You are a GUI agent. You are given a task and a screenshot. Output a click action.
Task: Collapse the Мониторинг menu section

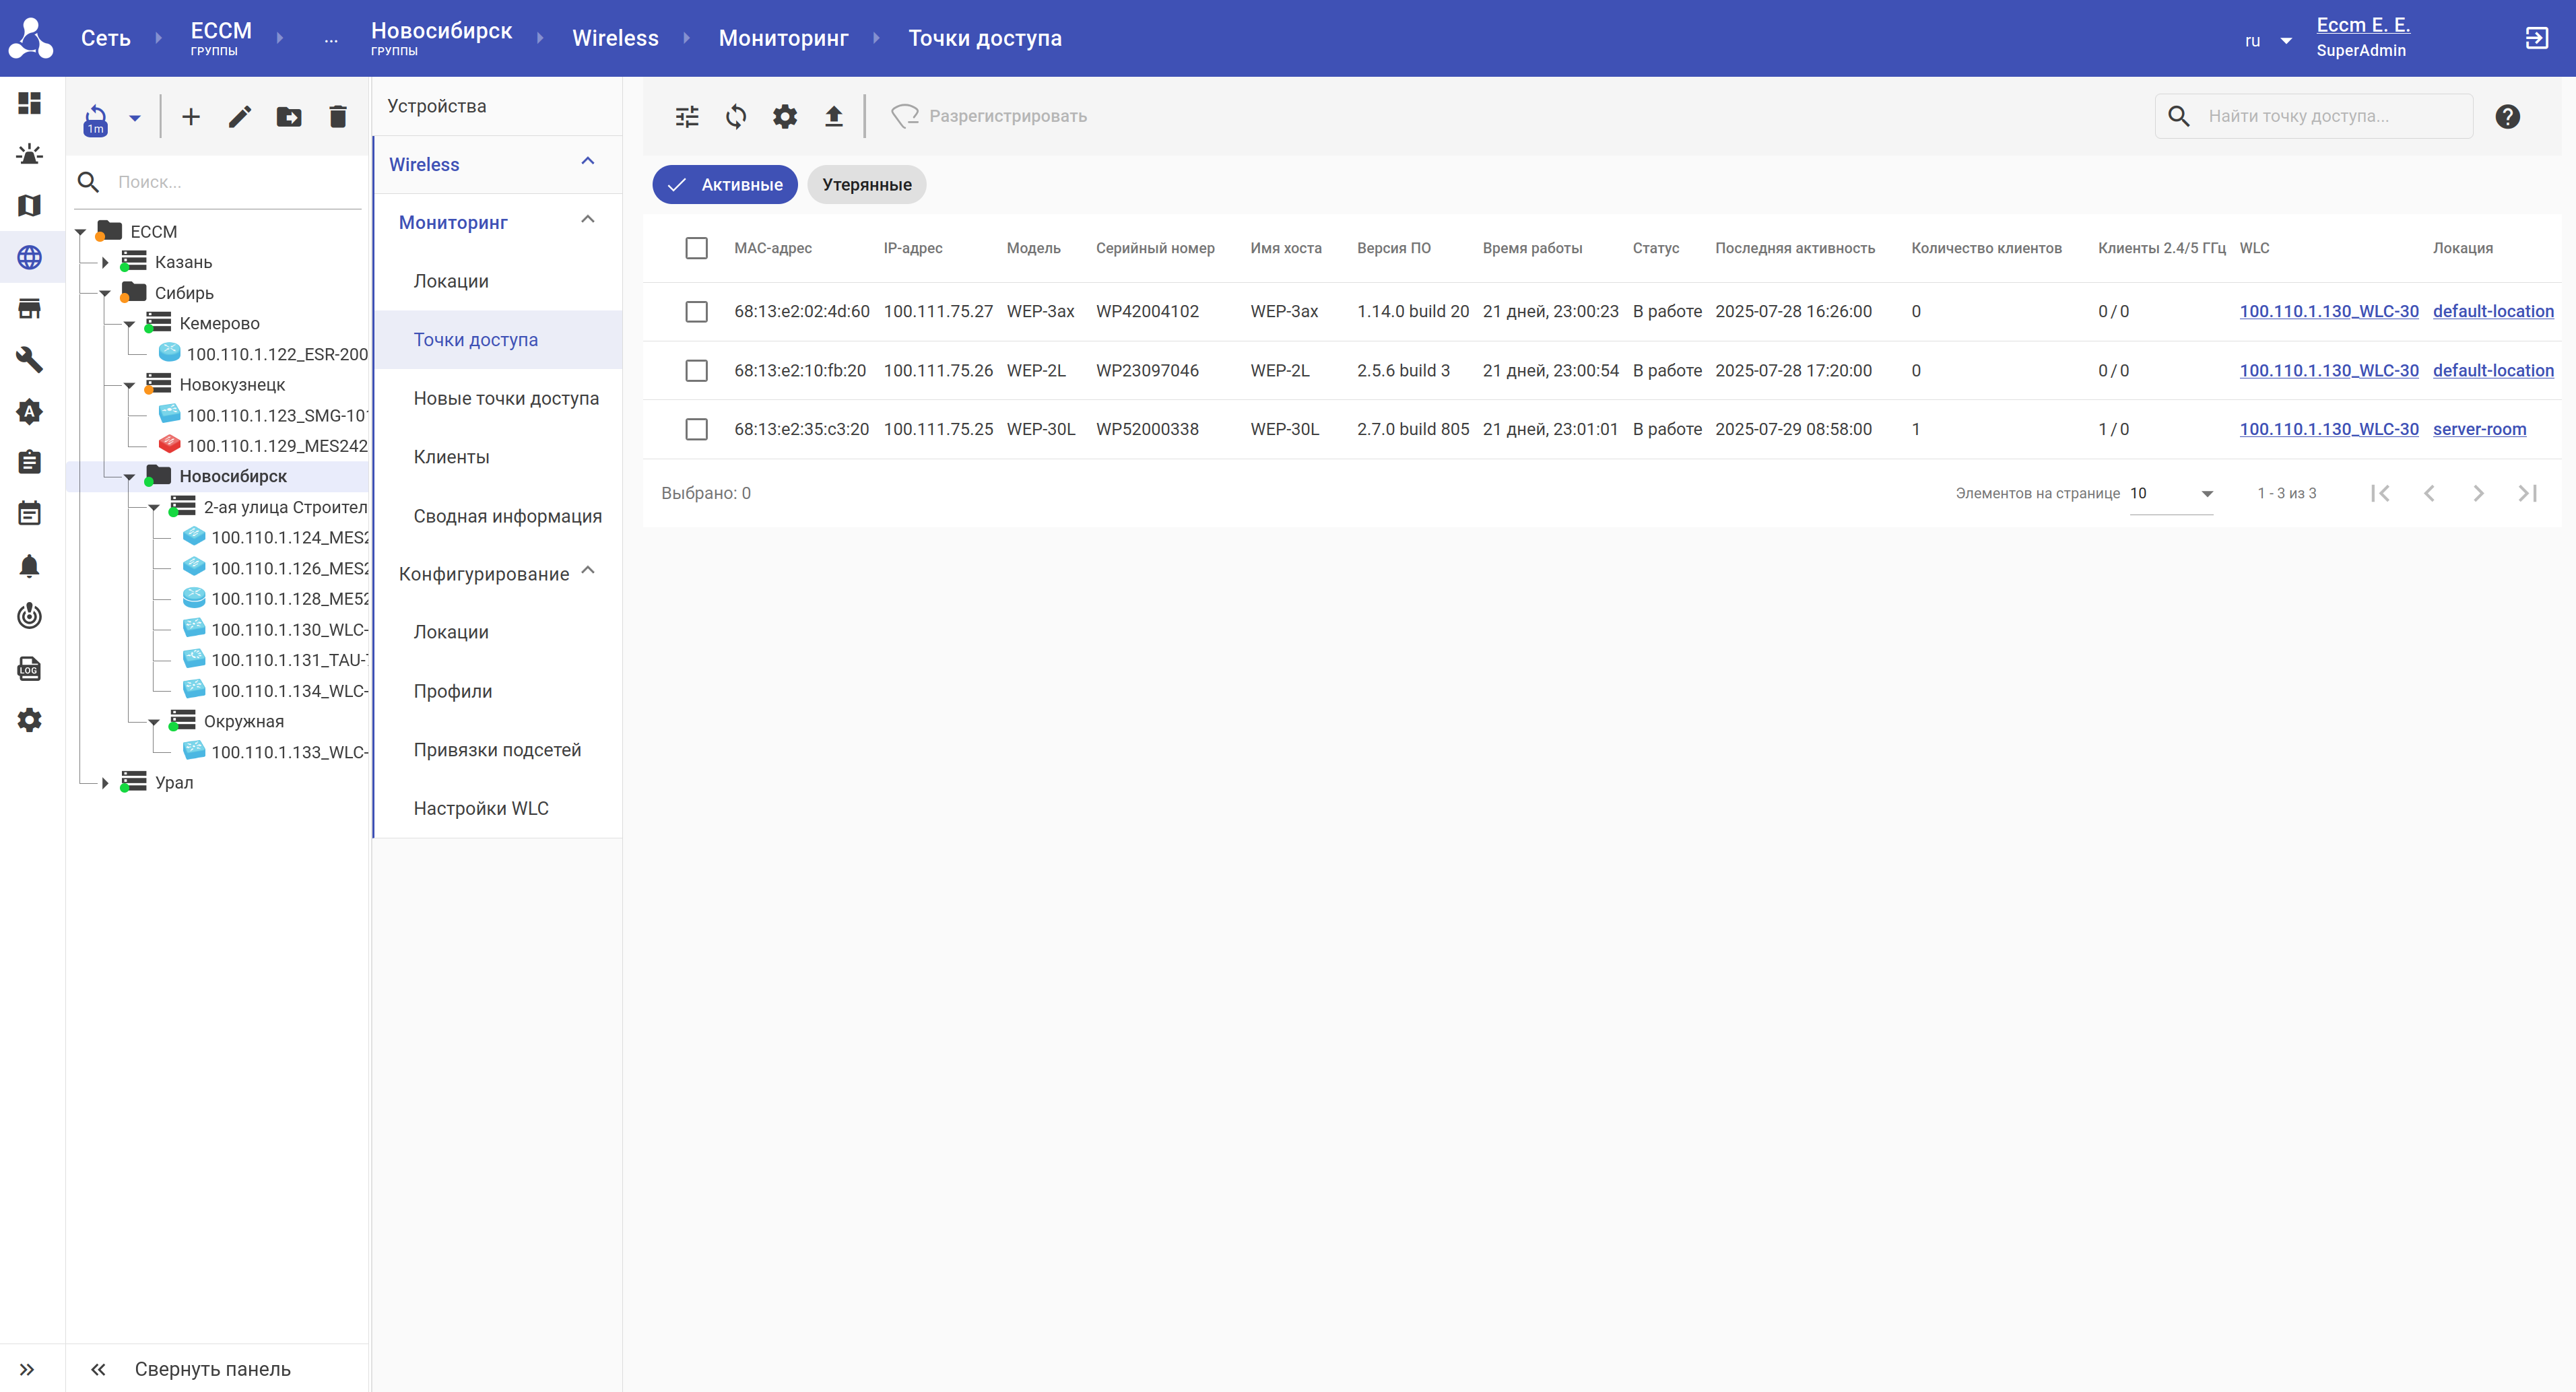pyautogui.click(x=588, y=221)
